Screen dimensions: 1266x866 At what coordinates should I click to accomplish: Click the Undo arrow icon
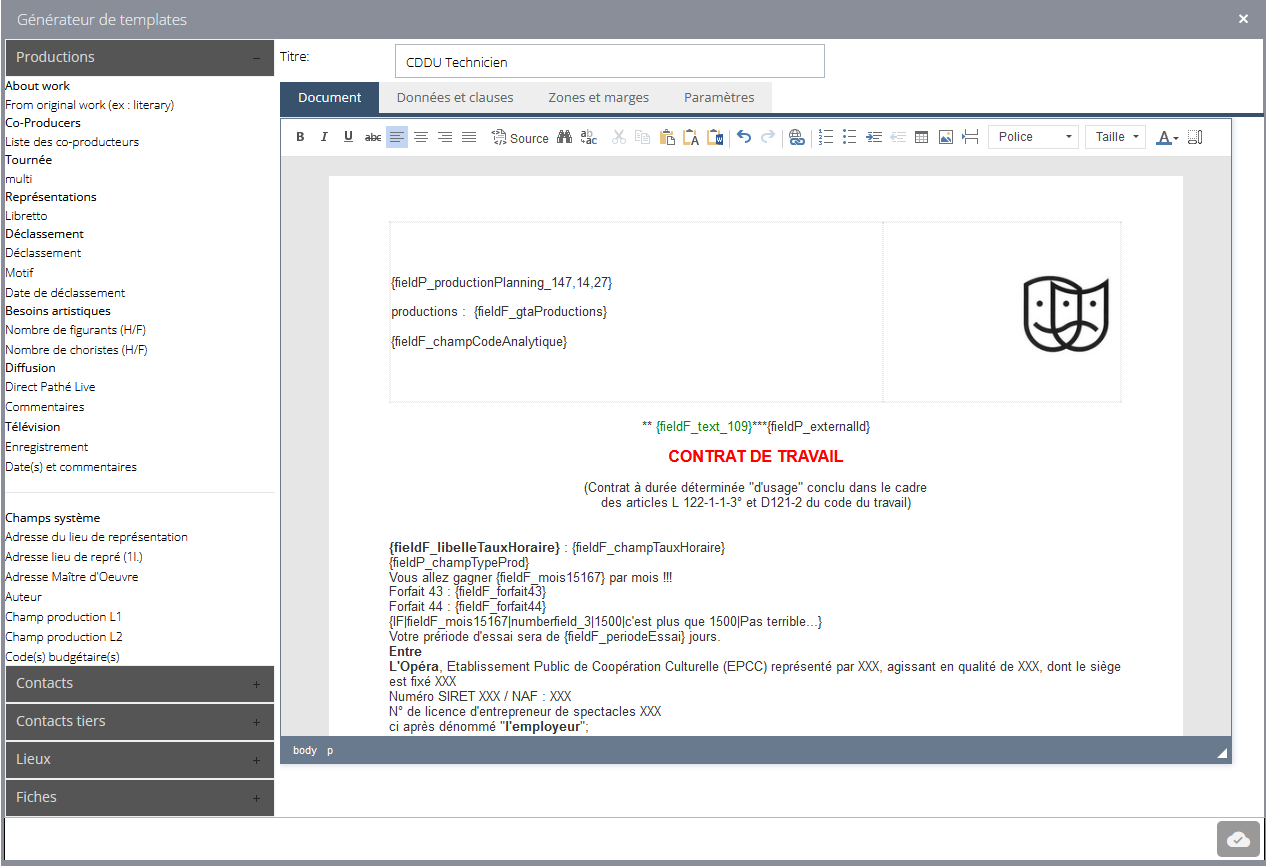click(744, 137)
